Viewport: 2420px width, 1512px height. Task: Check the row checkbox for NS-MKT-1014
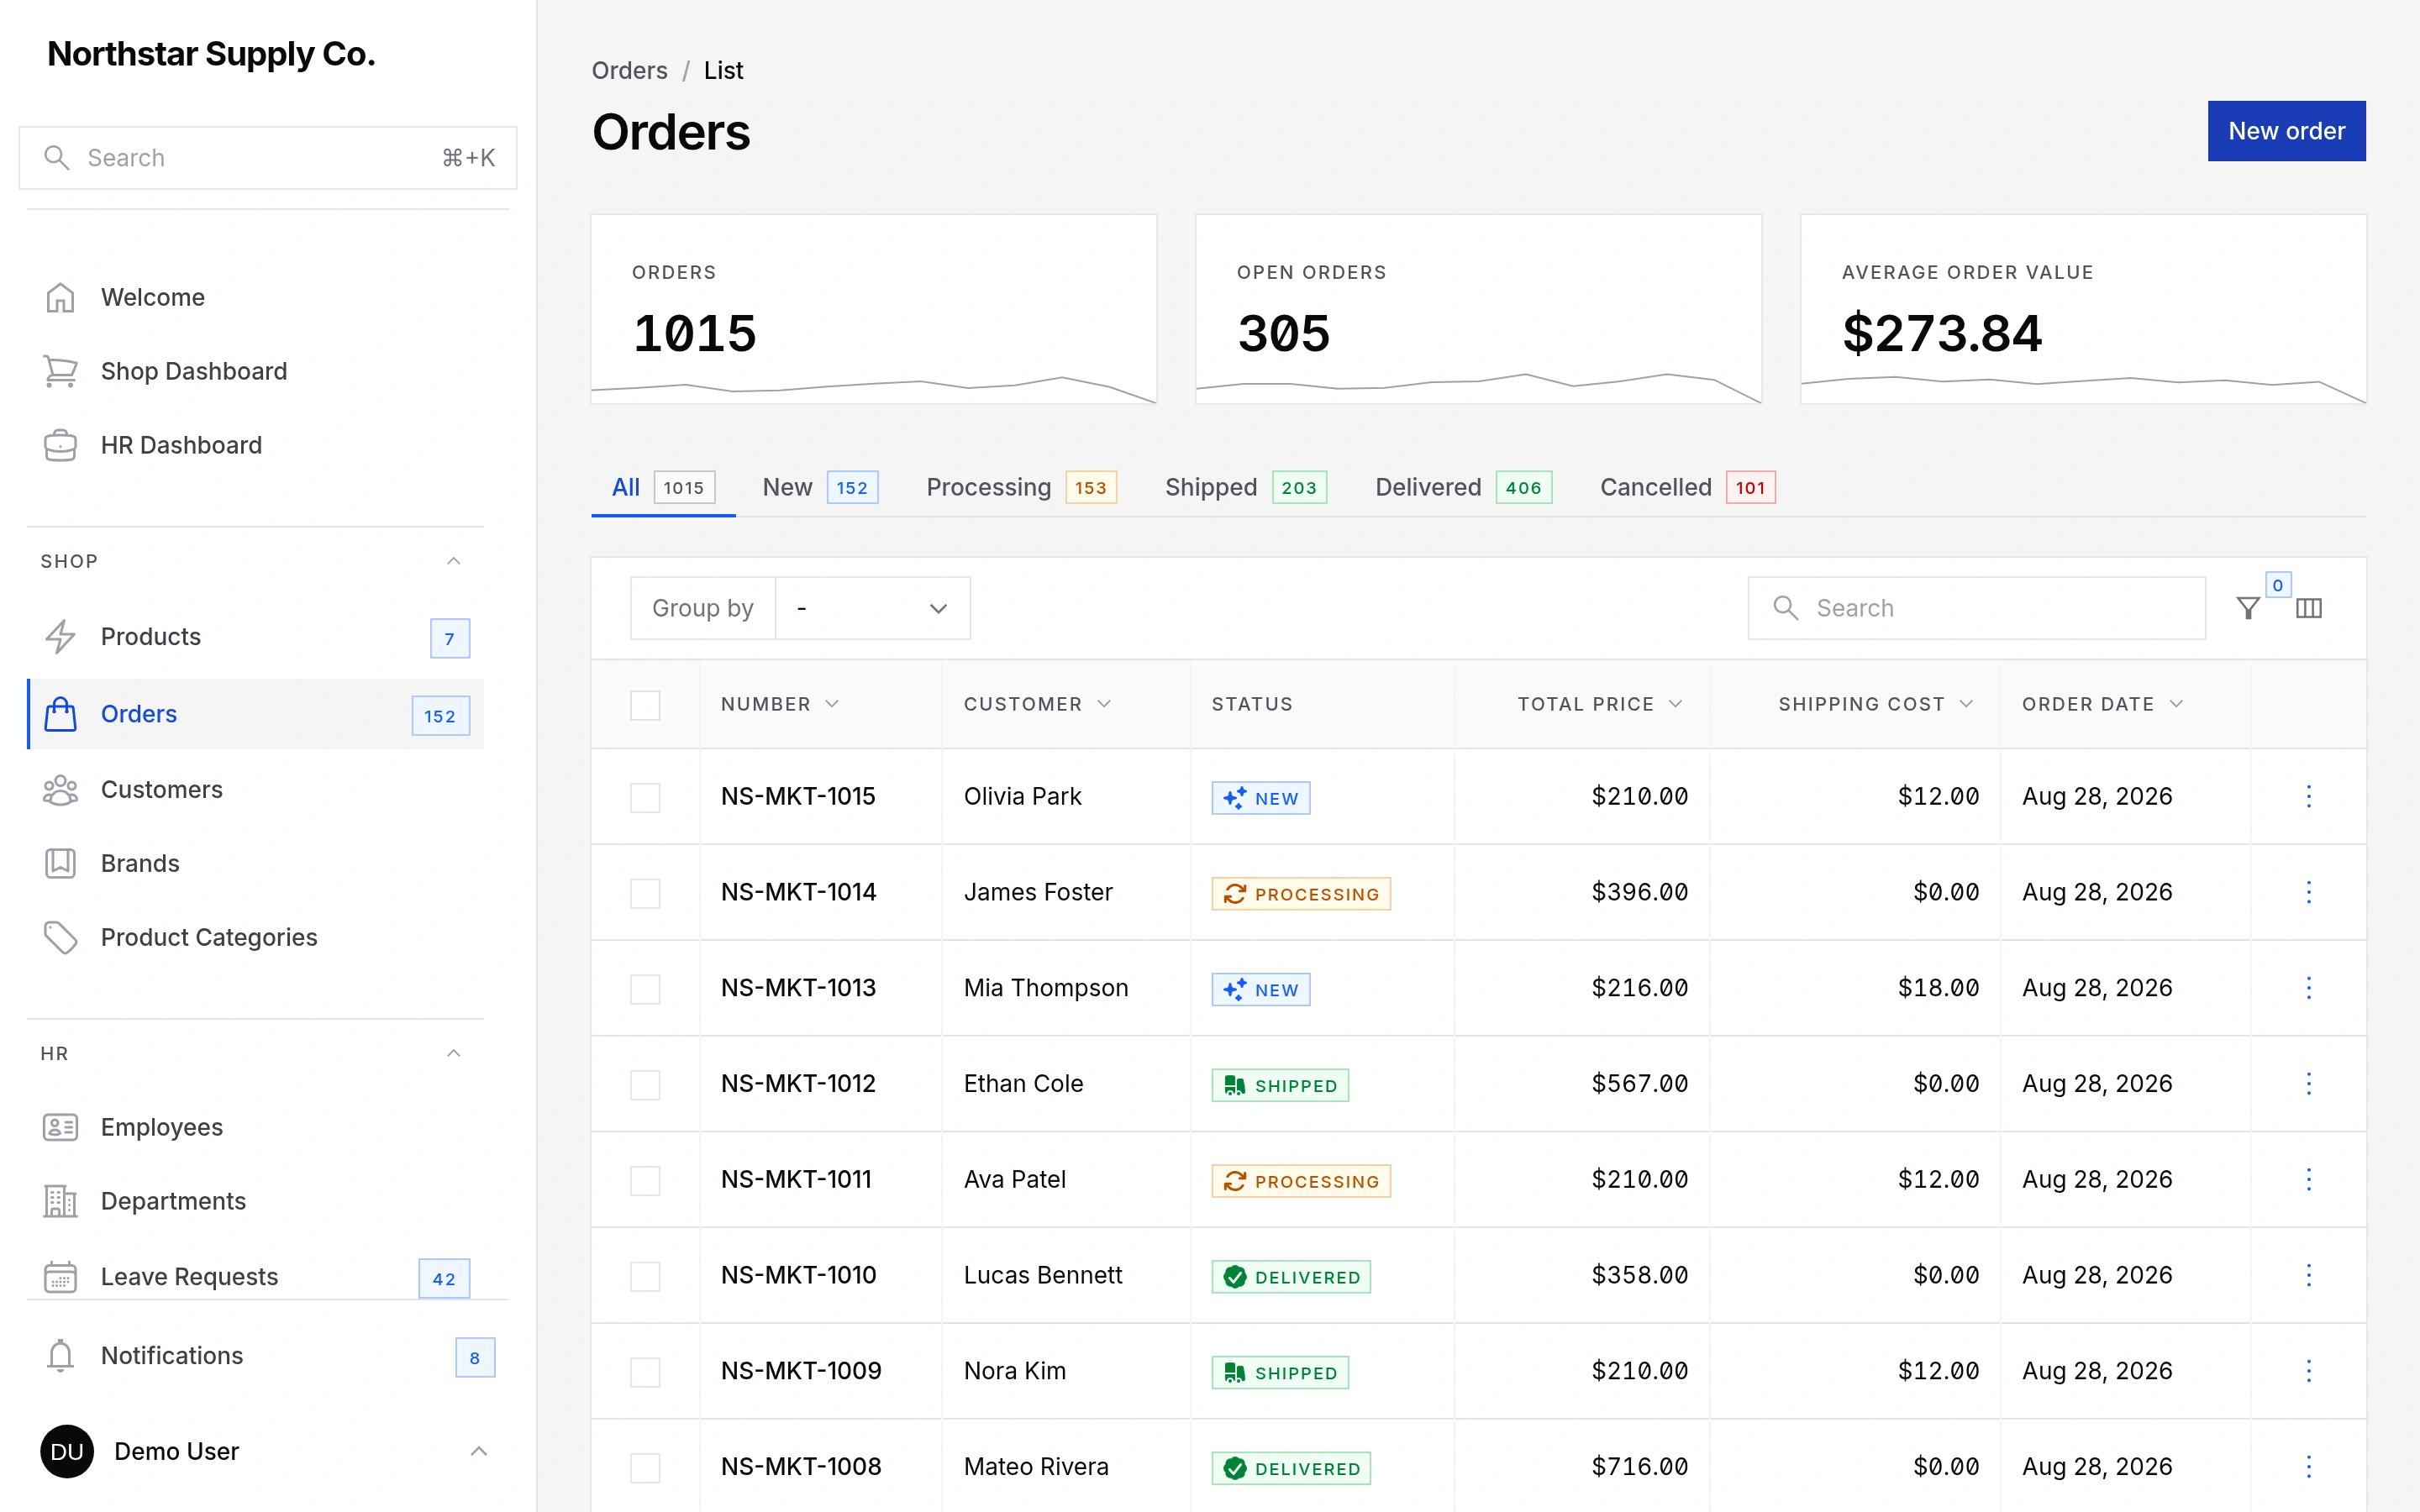645,892
